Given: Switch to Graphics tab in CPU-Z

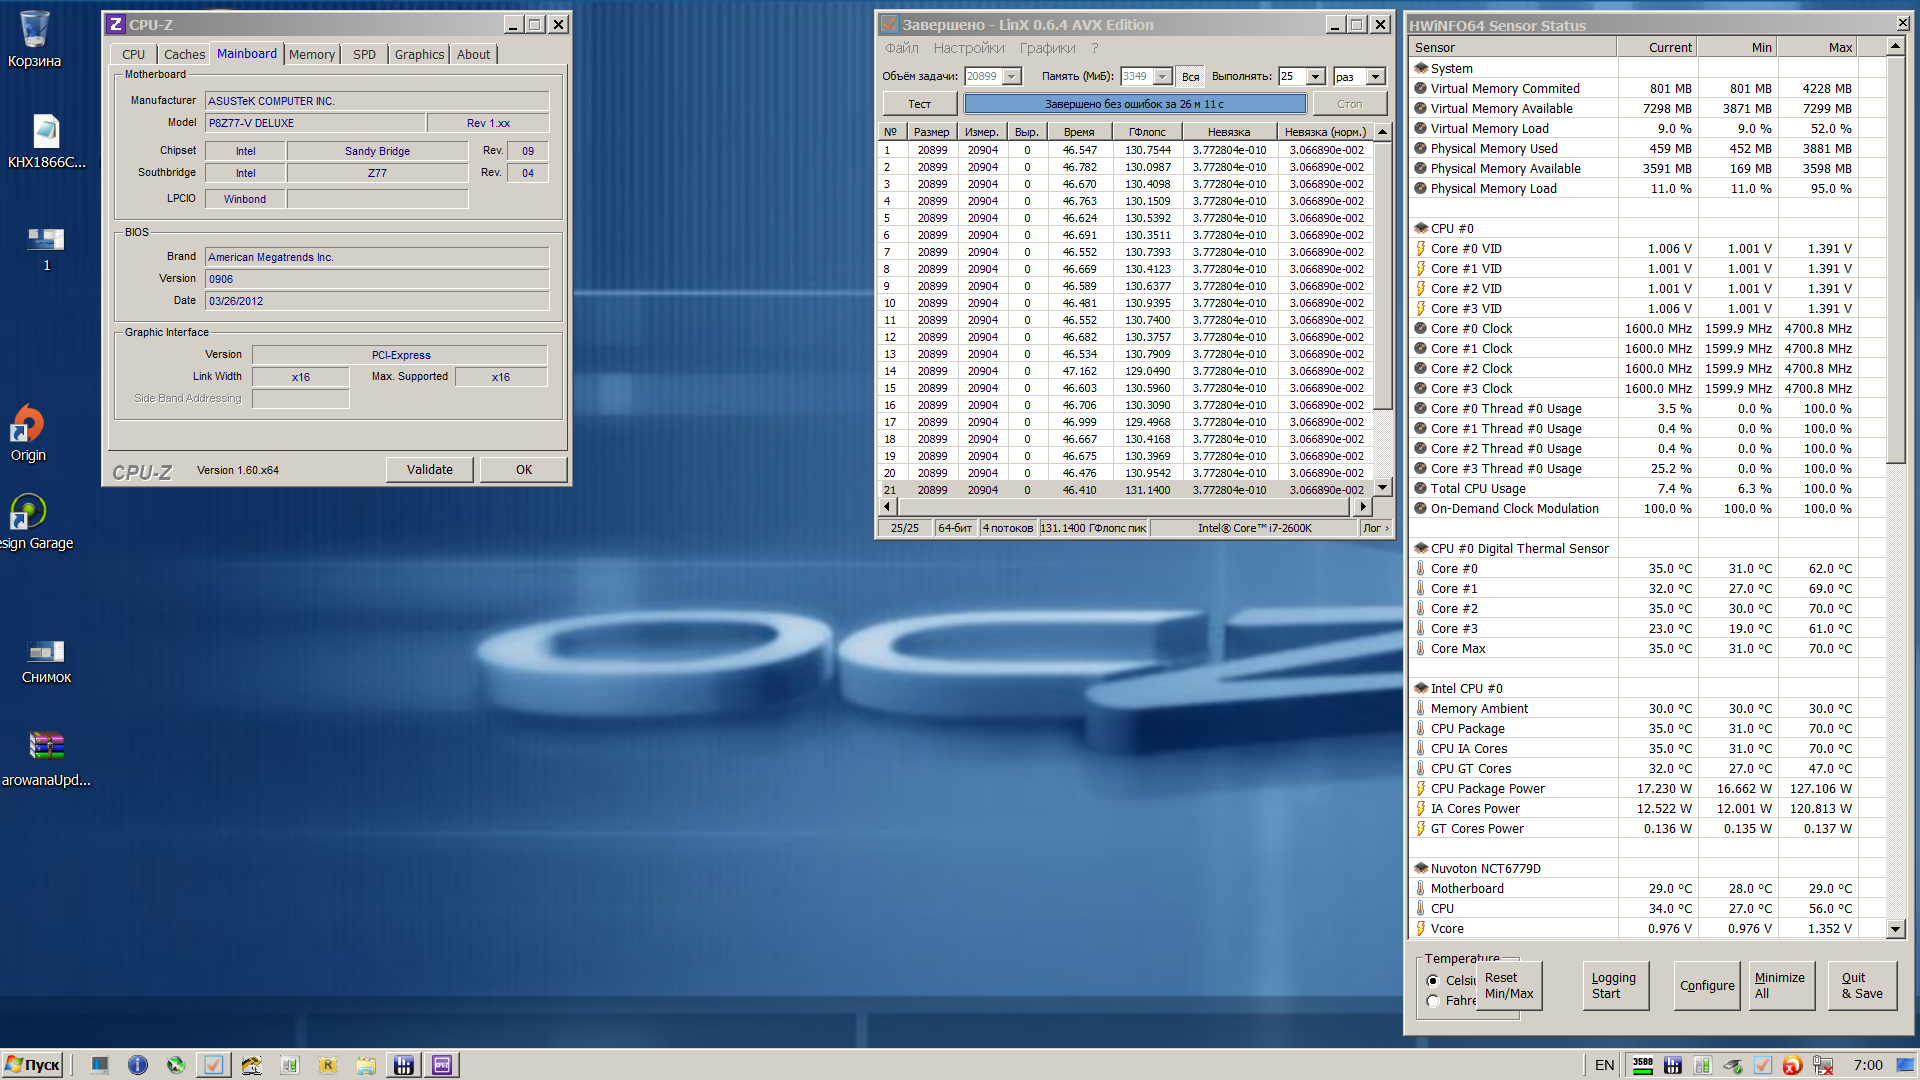Looking at the screenshot, I should point(419,54).
